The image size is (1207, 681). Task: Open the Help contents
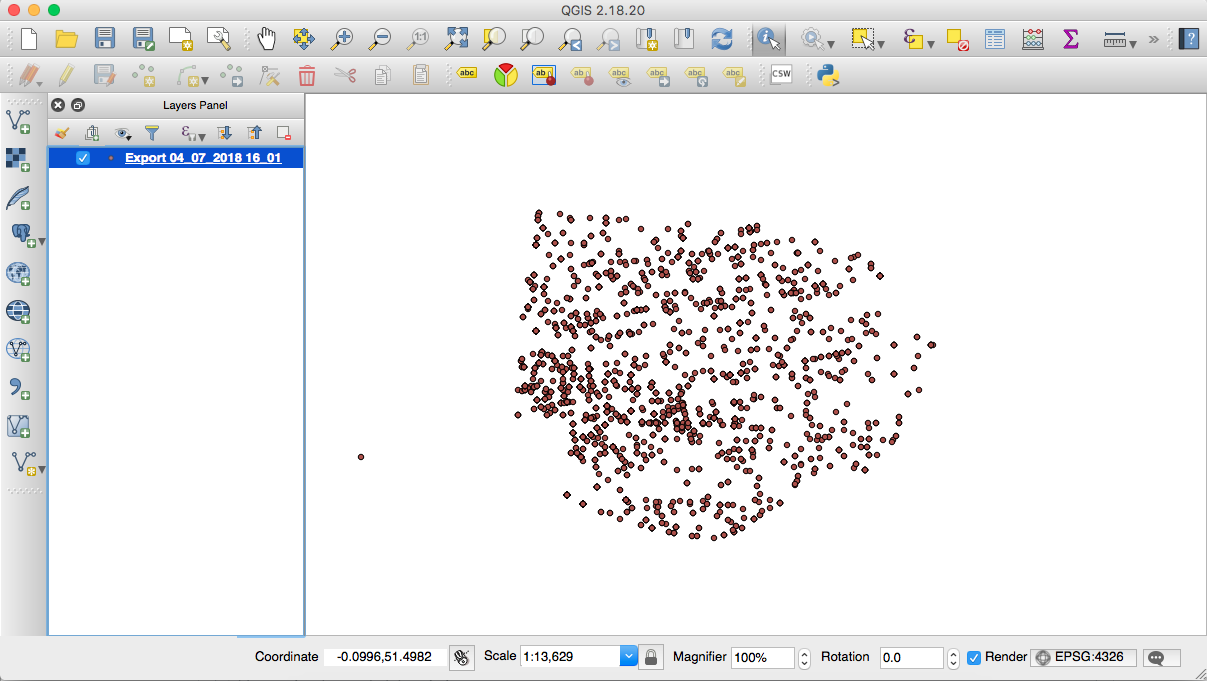point(1188,39)
